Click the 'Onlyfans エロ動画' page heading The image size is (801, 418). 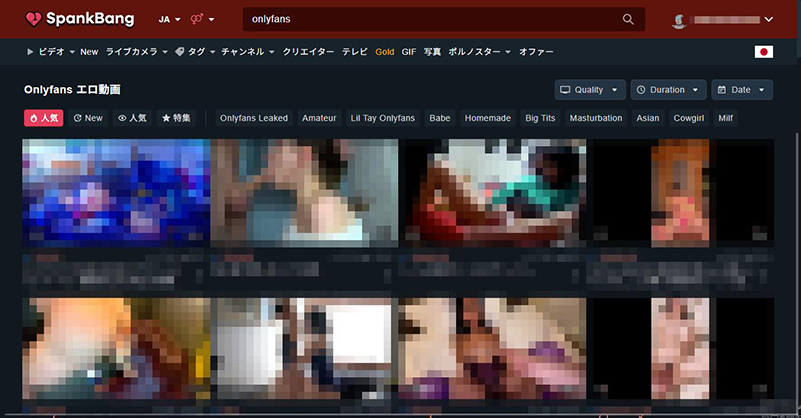pos(72,89)
